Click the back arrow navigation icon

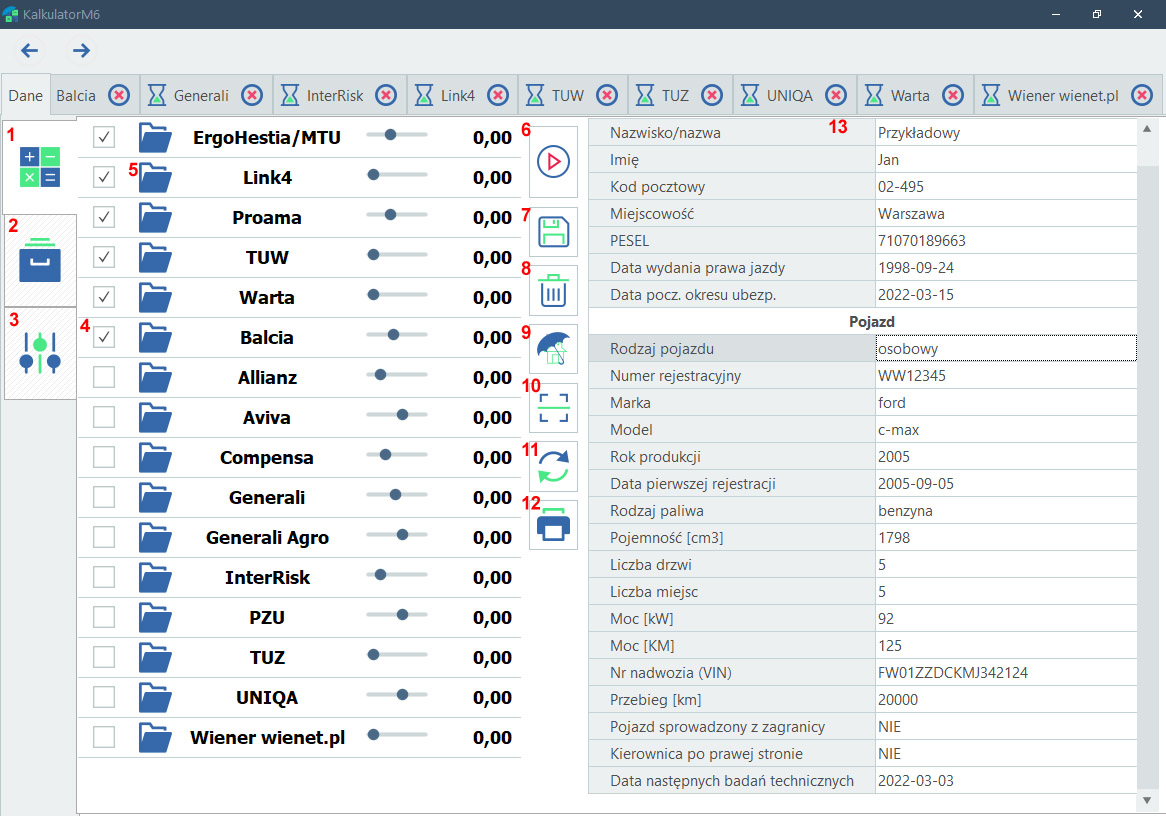point(29,51)
